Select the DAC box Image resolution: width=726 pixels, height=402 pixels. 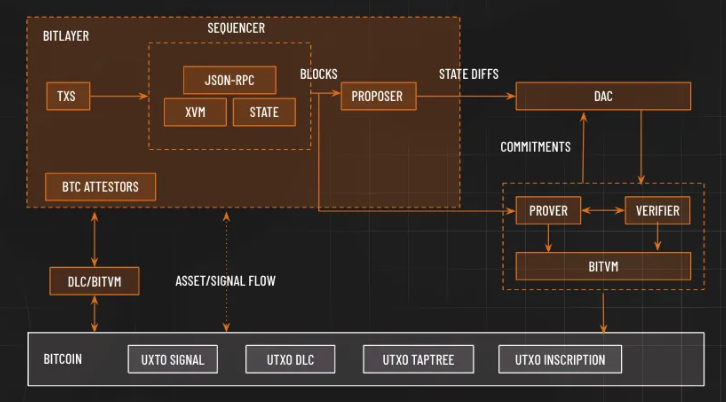coord(603,97)
